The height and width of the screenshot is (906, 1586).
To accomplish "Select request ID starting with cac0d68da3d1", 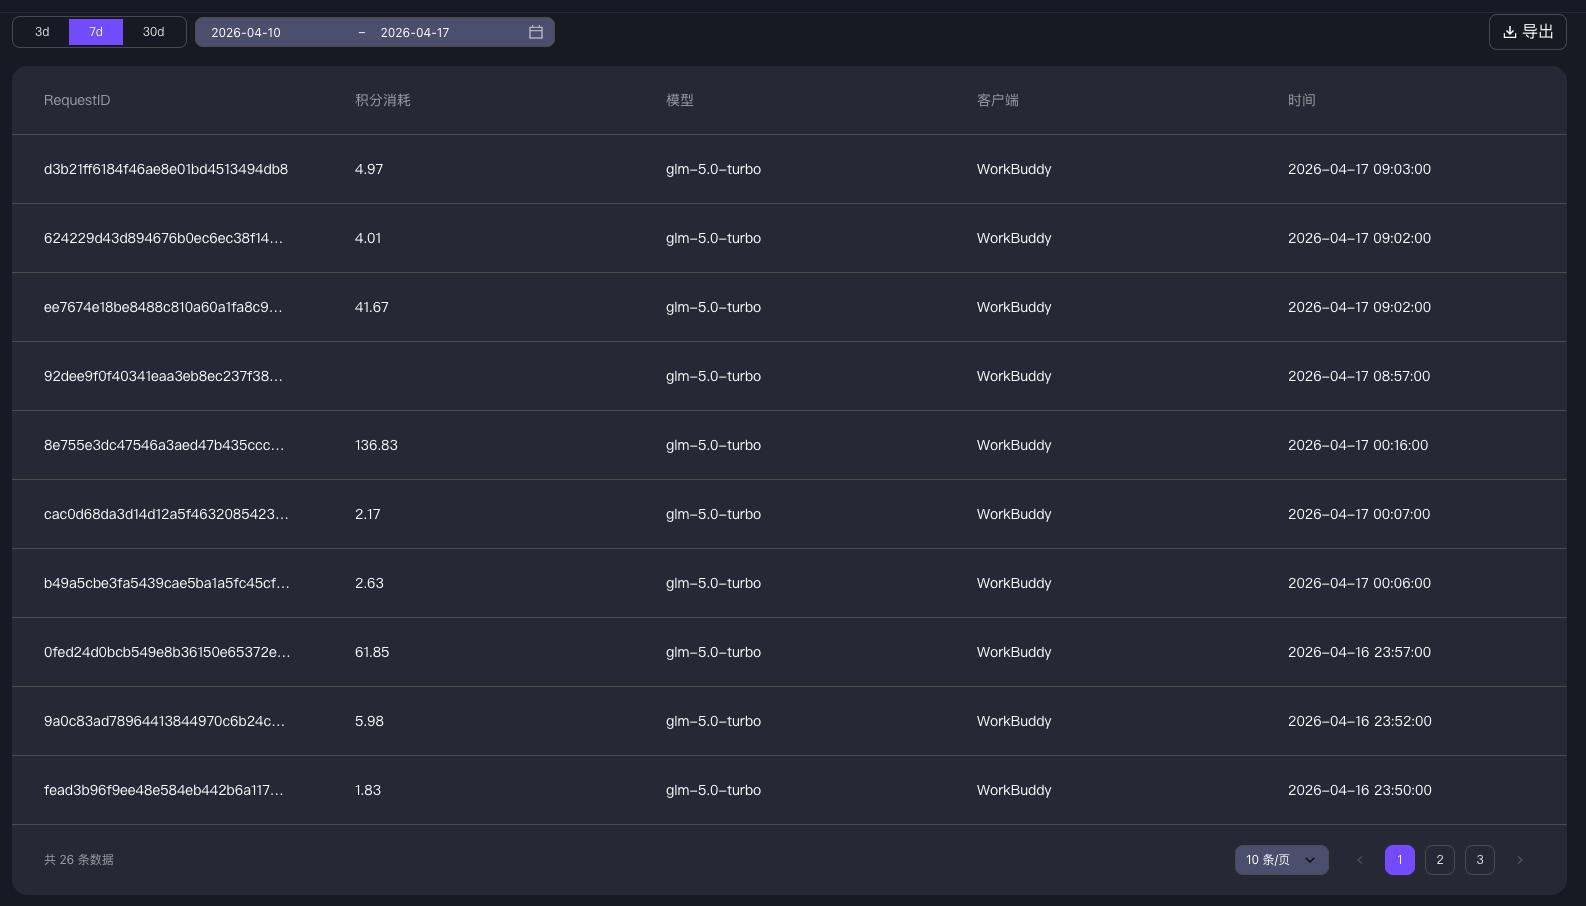I will click(x=166, y=514).
